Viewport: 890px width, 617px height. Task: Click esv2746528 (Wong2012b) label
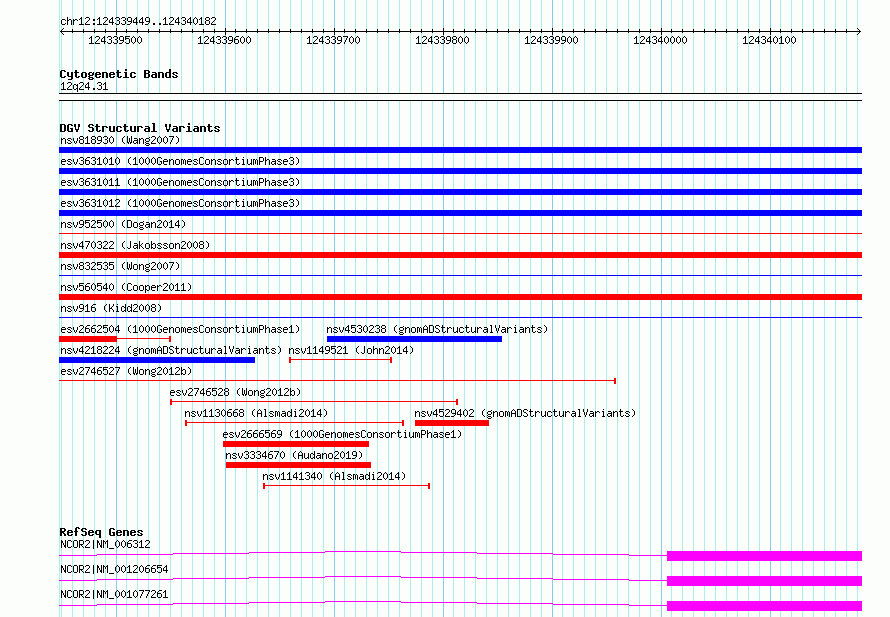point(235,392)
